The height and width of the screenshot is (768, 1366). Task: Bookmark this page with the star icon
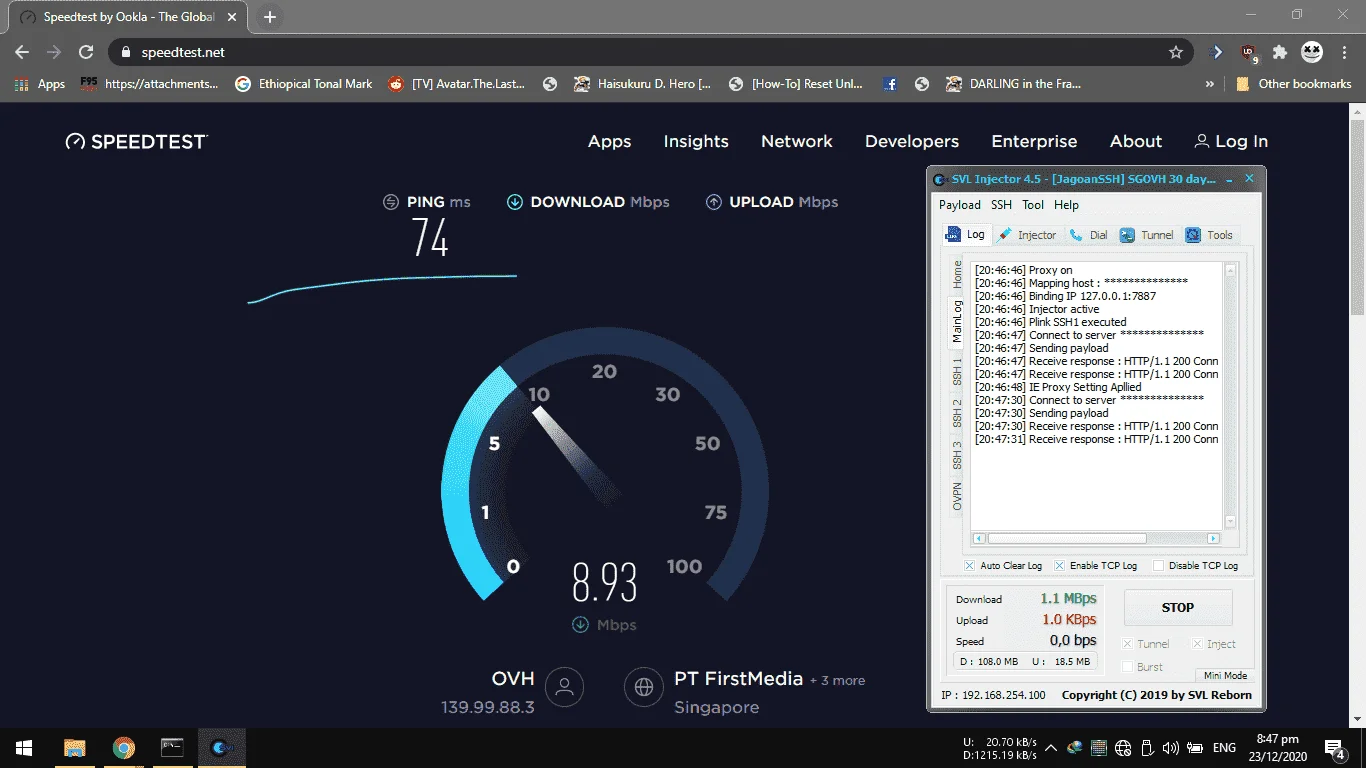coord(1176,52)
